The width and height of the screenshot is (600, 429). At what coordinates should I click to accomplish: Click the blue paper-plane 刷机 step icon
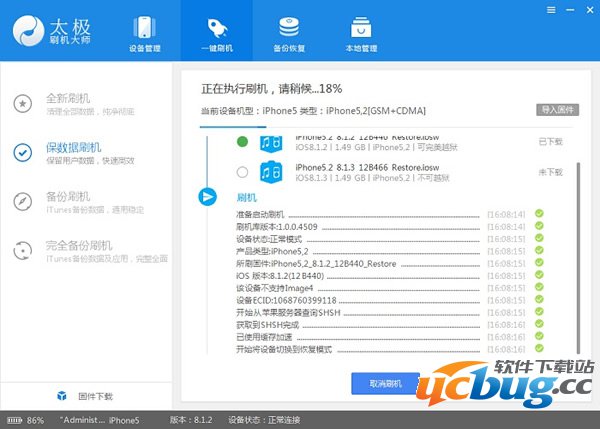[207, 197]
